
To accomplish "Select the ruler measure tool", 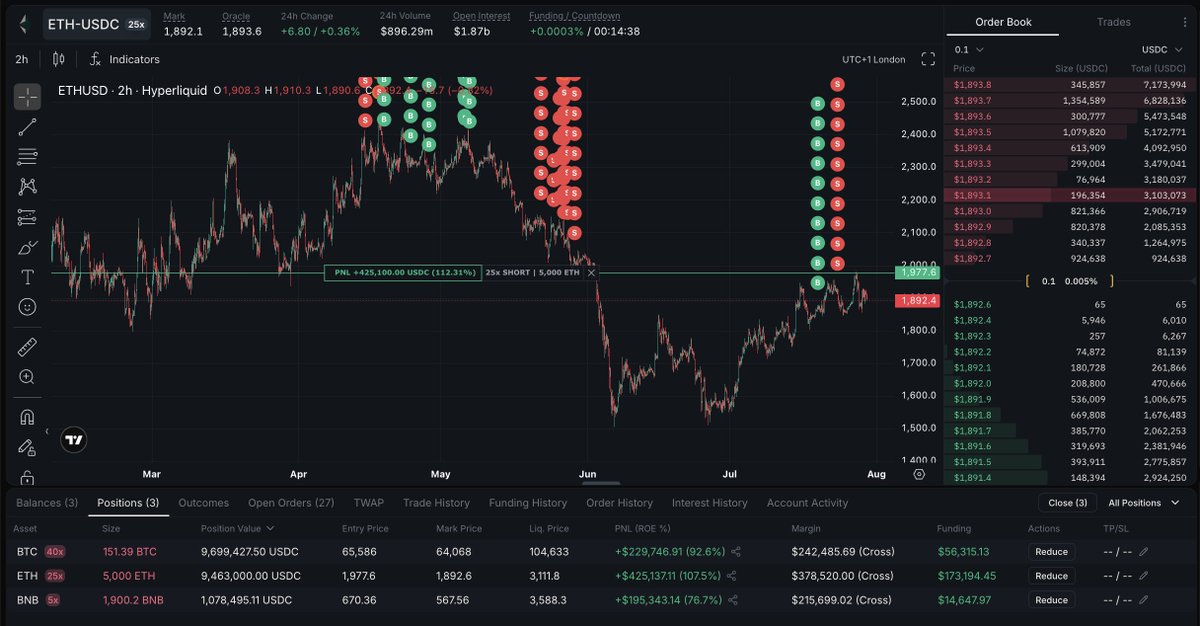I will [27, 347].
